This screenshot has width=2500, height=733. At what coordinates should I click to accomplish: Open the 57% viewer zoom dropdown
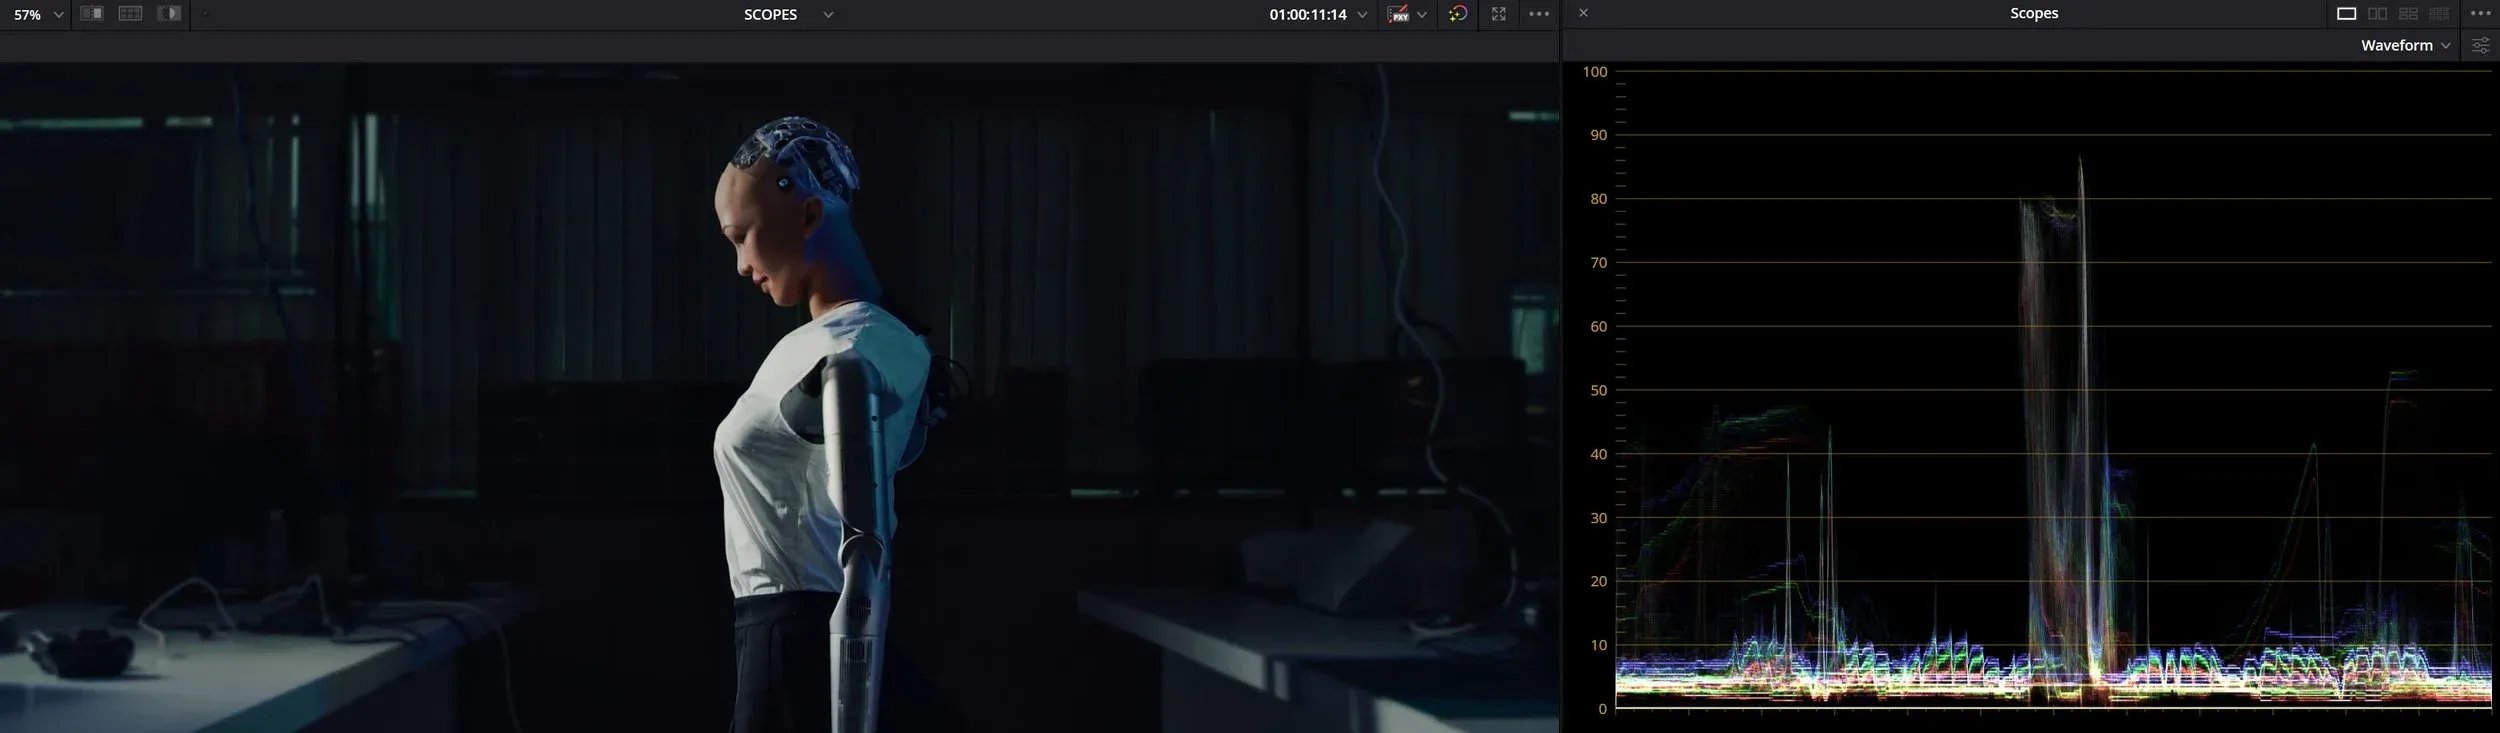(38, 15)
